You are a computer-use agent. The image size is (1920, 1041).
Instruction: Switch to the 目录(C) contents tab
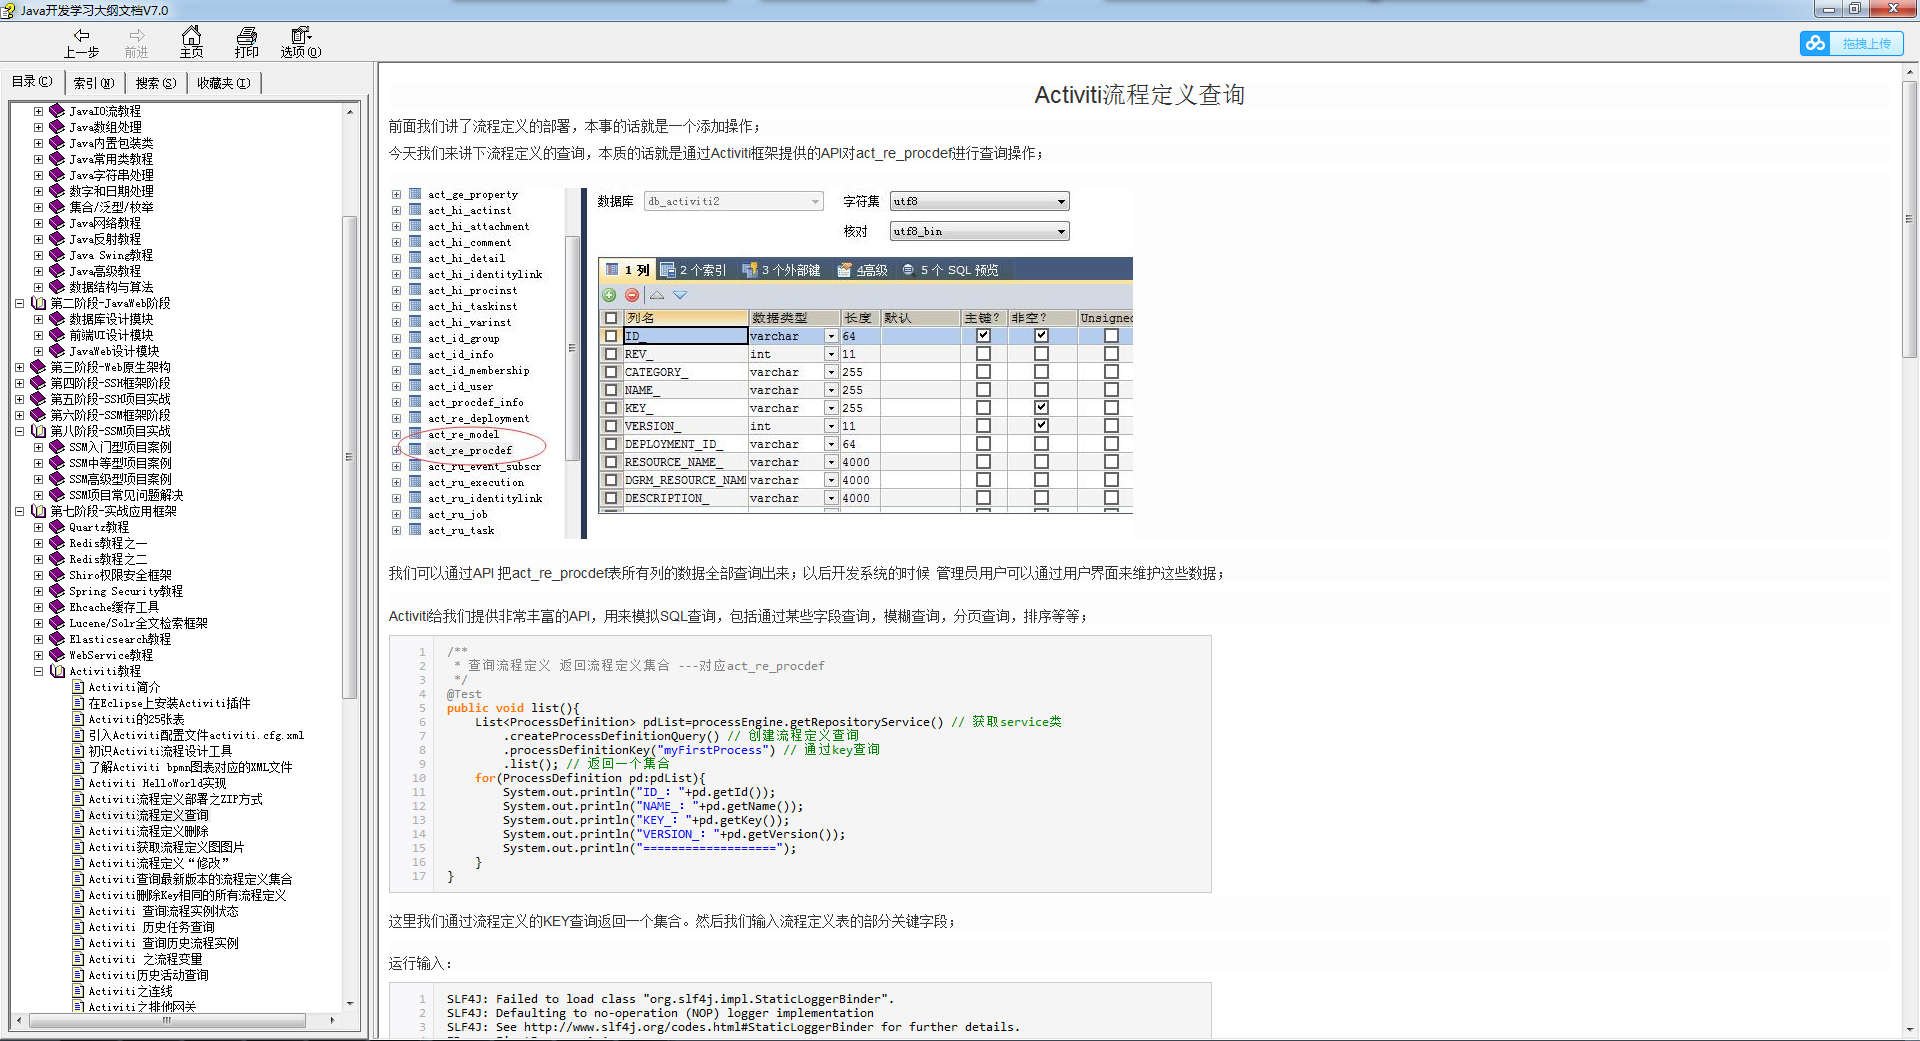(32, 82)
